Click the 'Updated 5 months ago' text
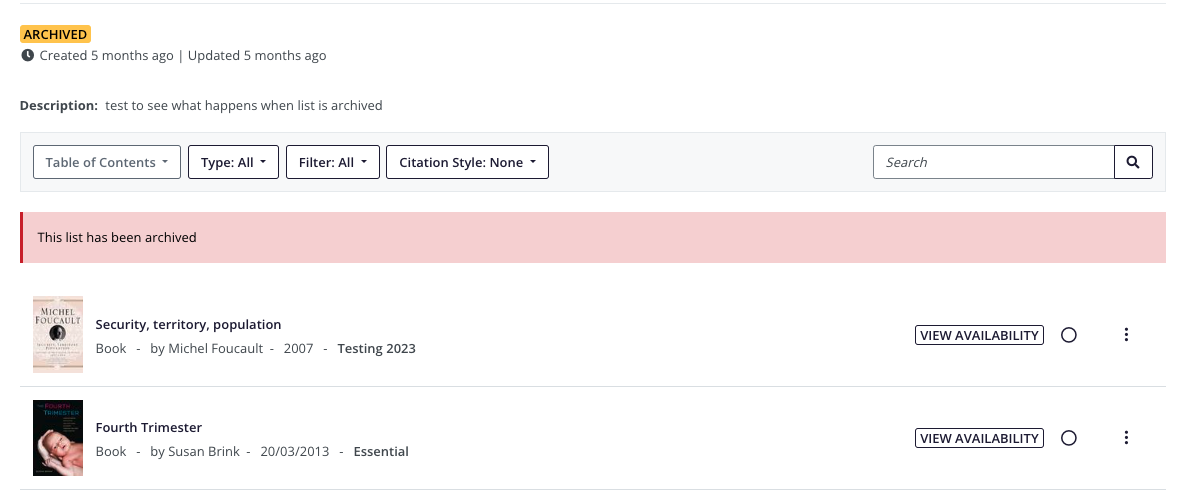This screenshot has width=1195, height=490. coord(257,56)
